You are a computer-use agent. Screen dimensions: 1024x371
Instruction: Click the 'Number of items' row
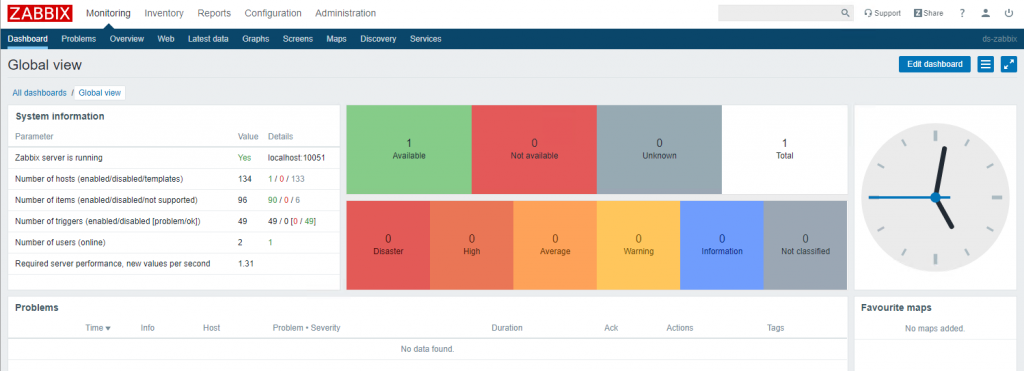pyautogui.click(x=174, y=200)
